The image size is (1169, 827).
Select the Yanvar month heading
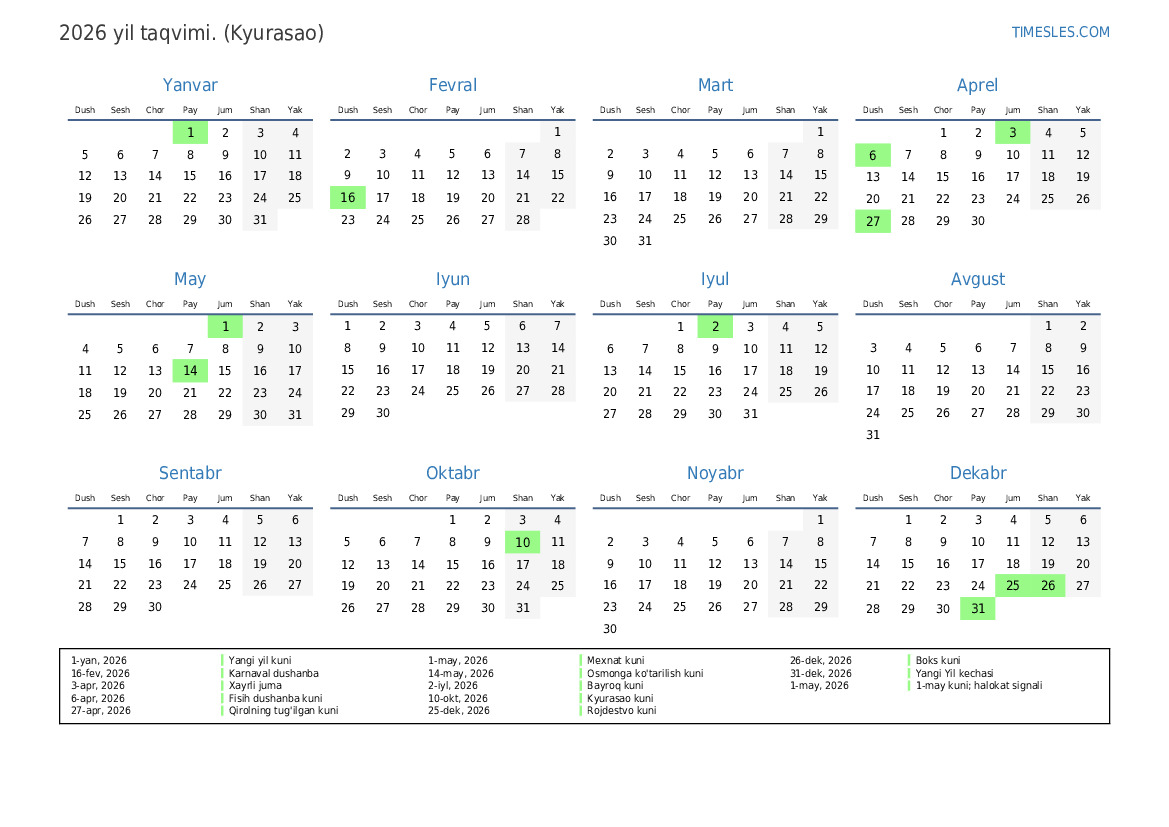pyautogui.click(x=190, y=85)
